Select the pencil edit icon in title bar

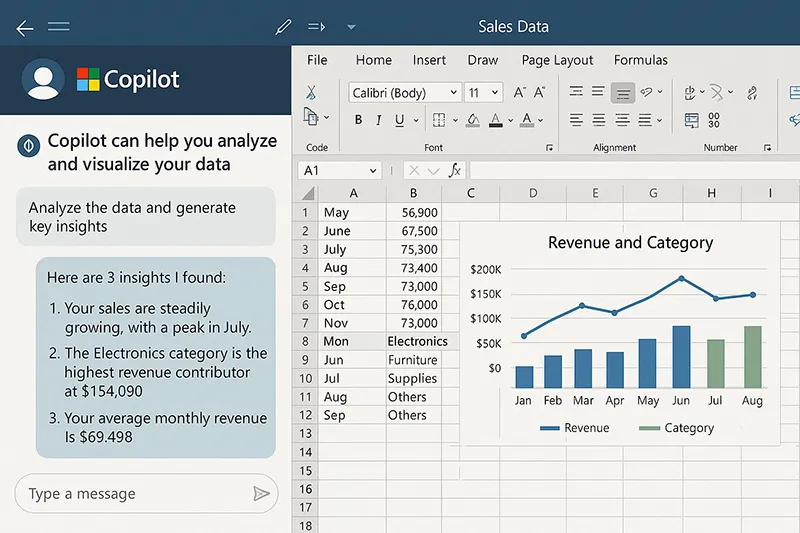click(x=283, y=27)
